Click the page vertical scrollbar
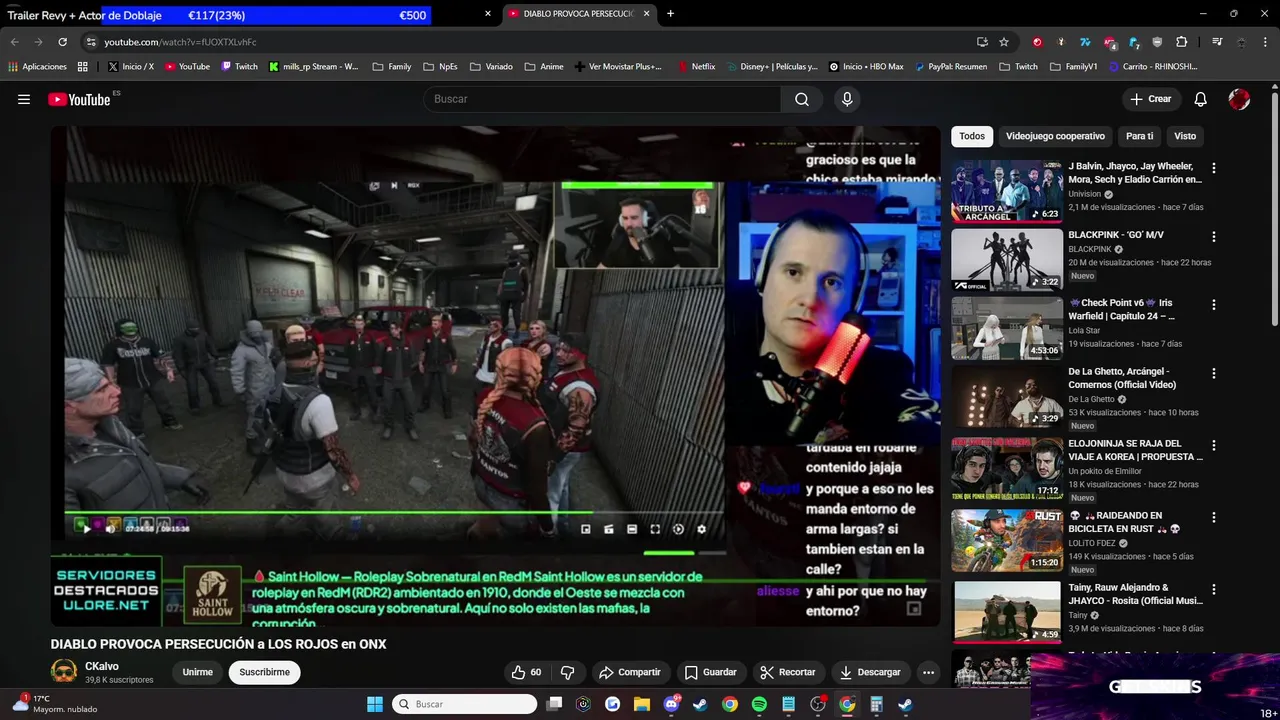Viewport: 1280px width, 720px height. click(x=1274, y=210)
